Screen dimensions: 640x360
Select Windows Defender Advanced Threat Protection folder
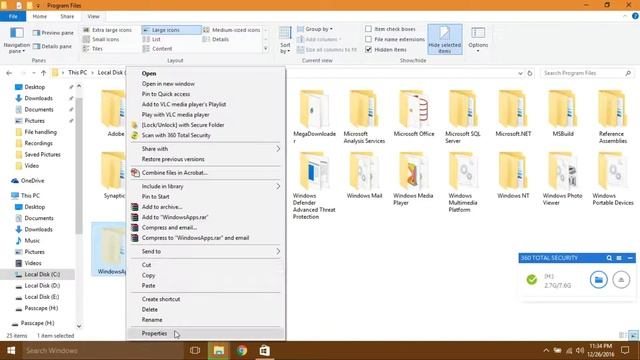pyautogui.click(x=314, y=186)
